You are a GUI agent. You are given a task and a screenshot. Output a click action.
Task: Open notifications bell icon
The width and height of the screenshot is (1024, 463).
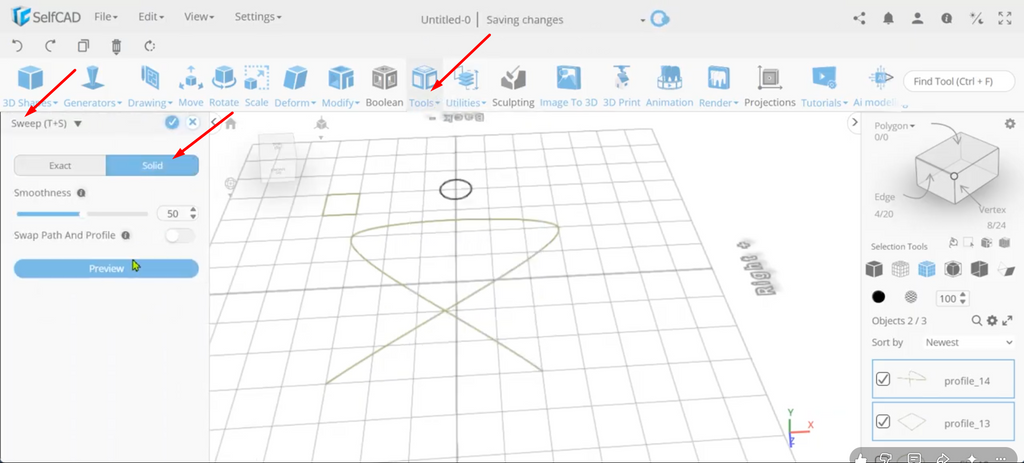pyautogui.click(x=888, y=19)
